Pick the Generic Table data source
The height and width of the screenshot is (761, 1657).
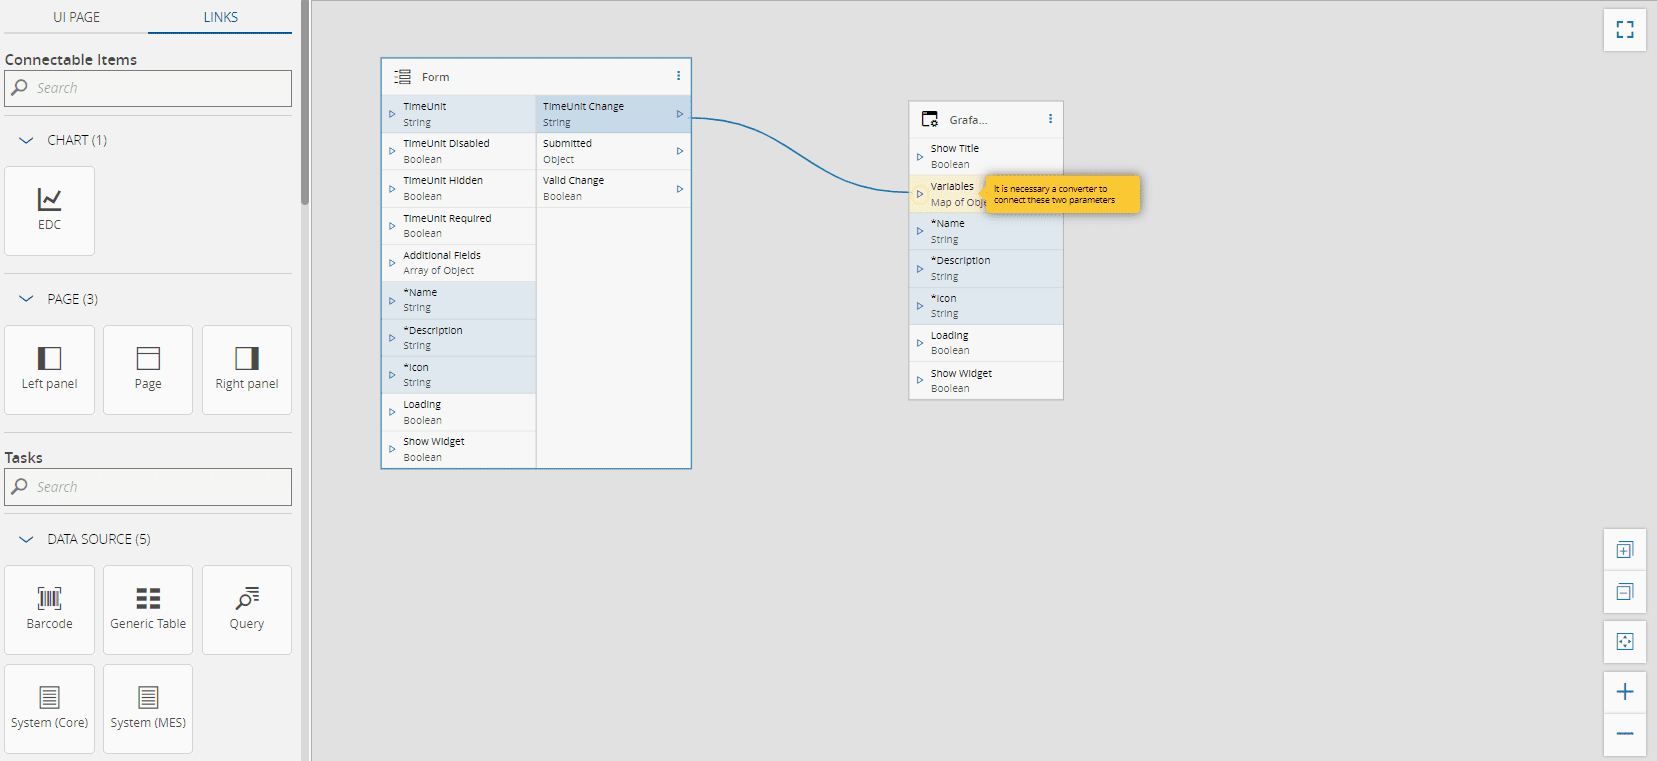pyautogui.click(x=148, y=609)
